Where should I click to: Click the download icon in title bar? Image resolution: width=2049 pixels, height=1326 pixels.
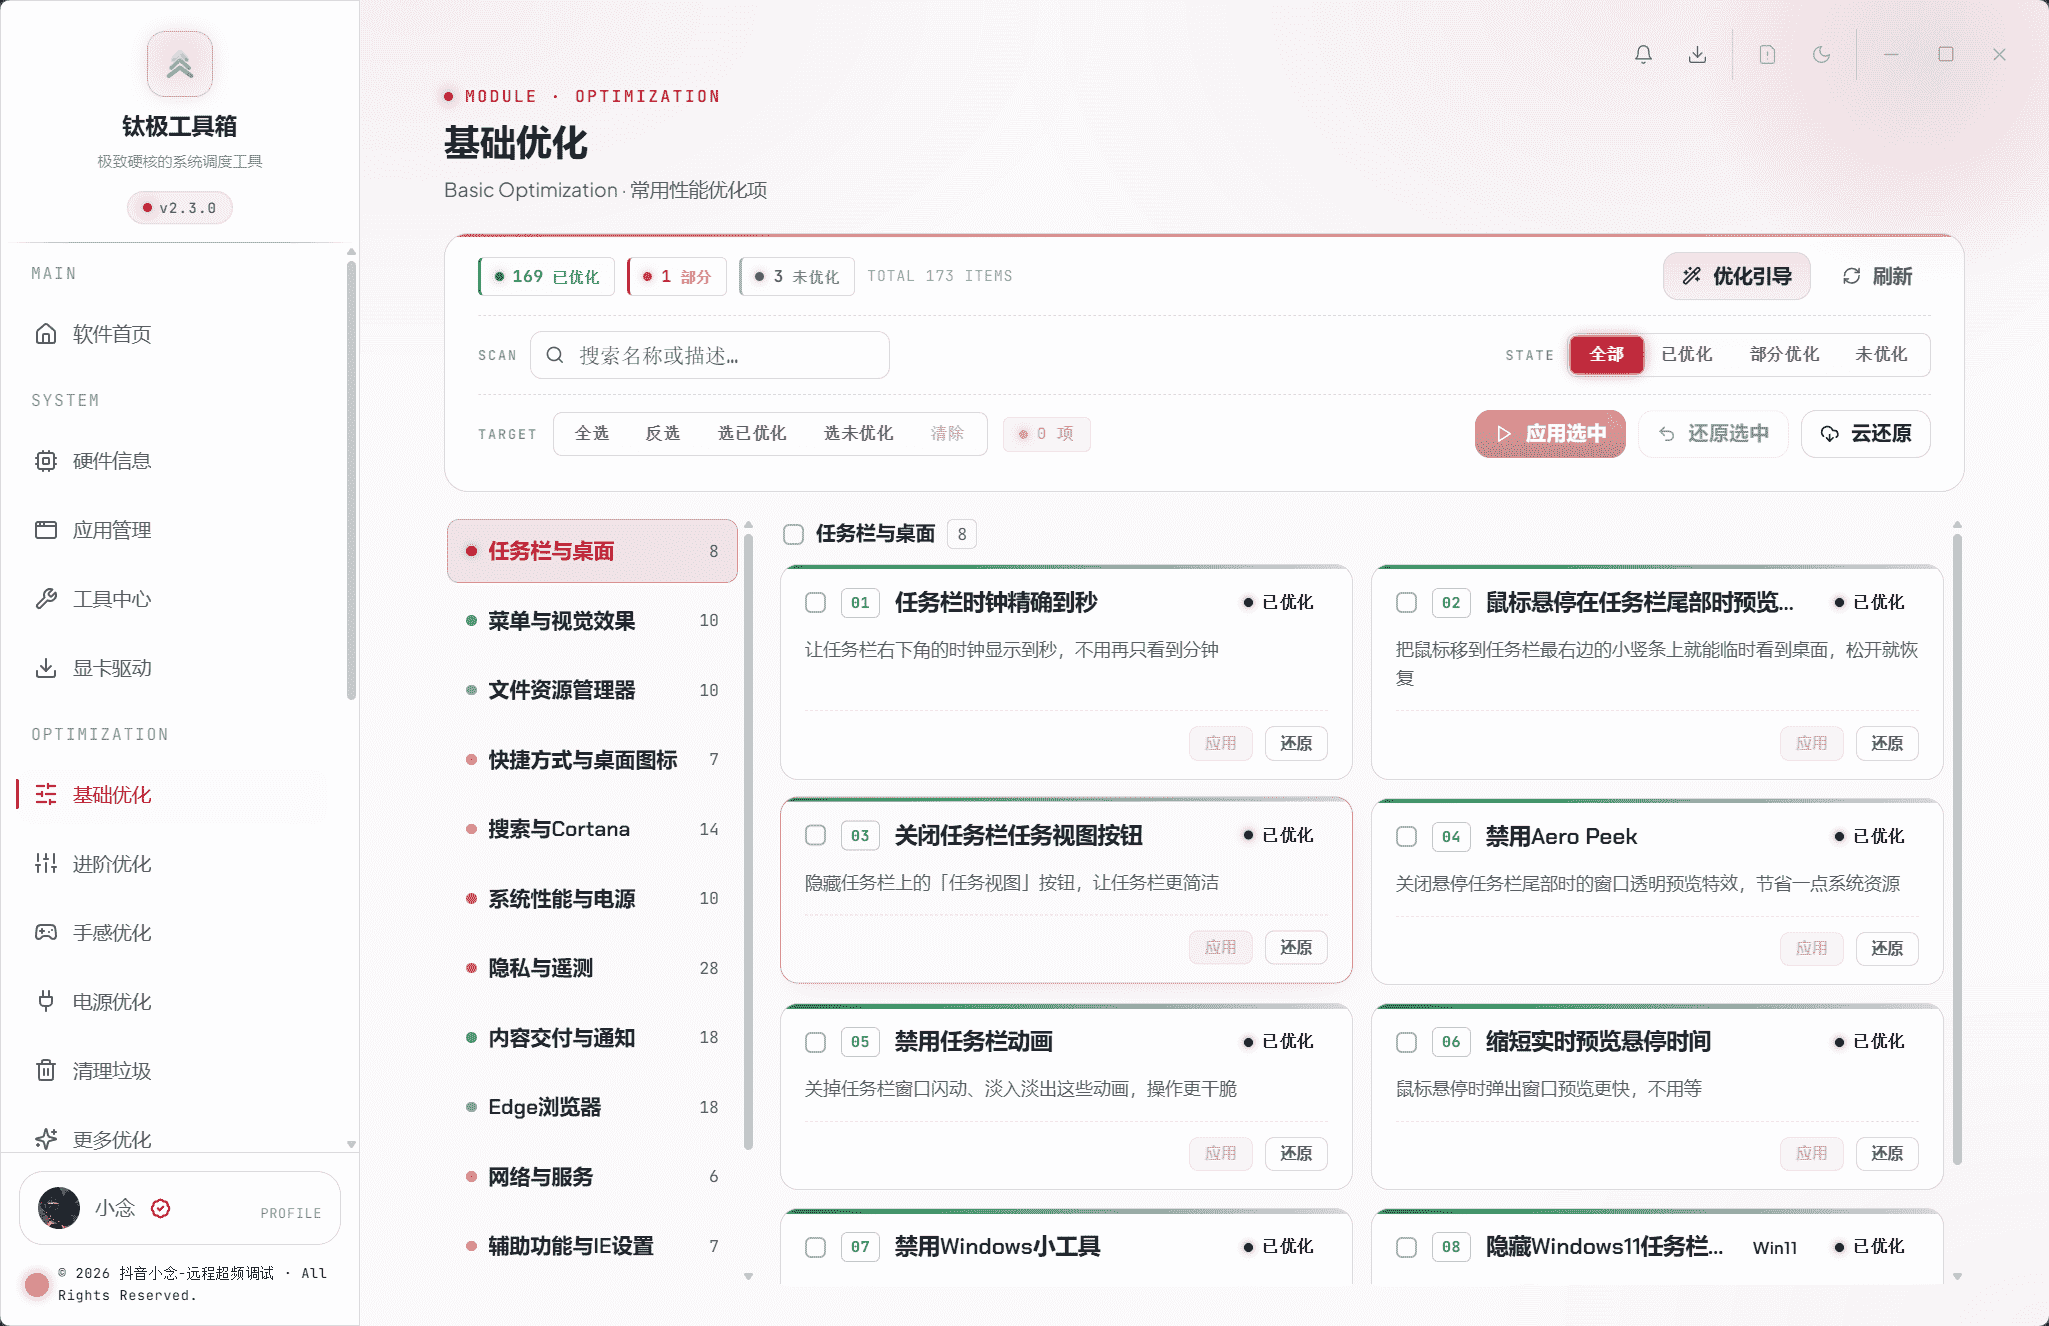(1697, 55)
